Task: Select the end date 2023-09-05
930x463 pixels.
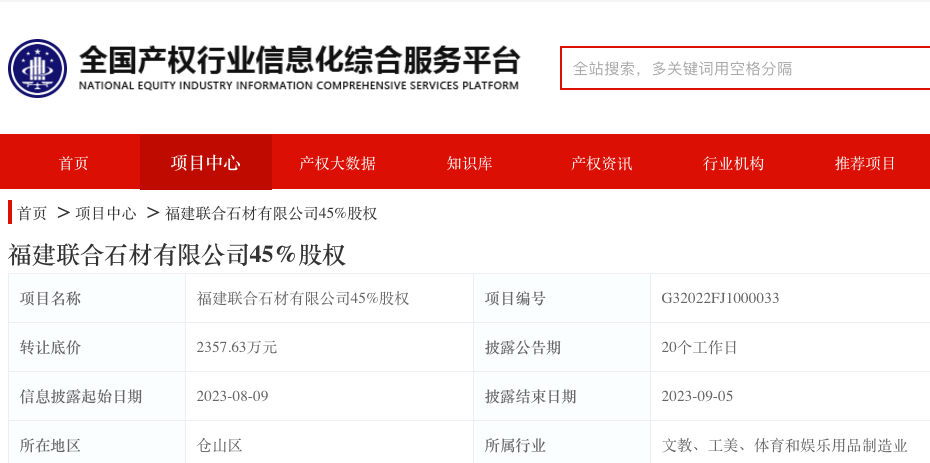Action: [698, 396]
